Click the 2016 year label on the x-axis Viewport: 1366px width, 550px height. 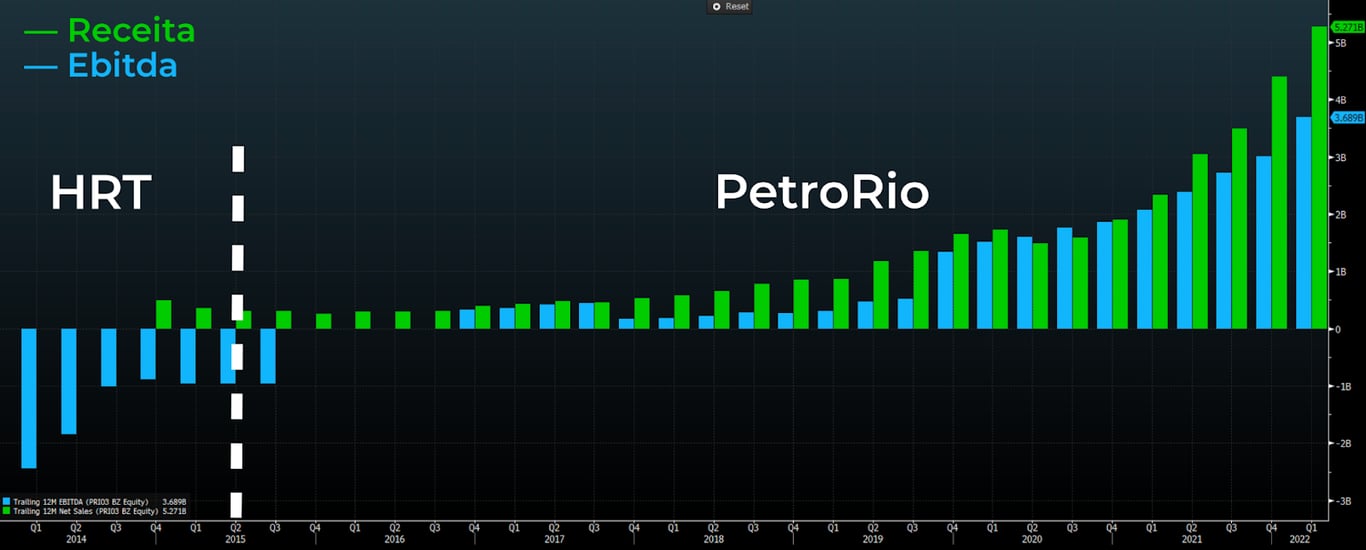(395, 538)
